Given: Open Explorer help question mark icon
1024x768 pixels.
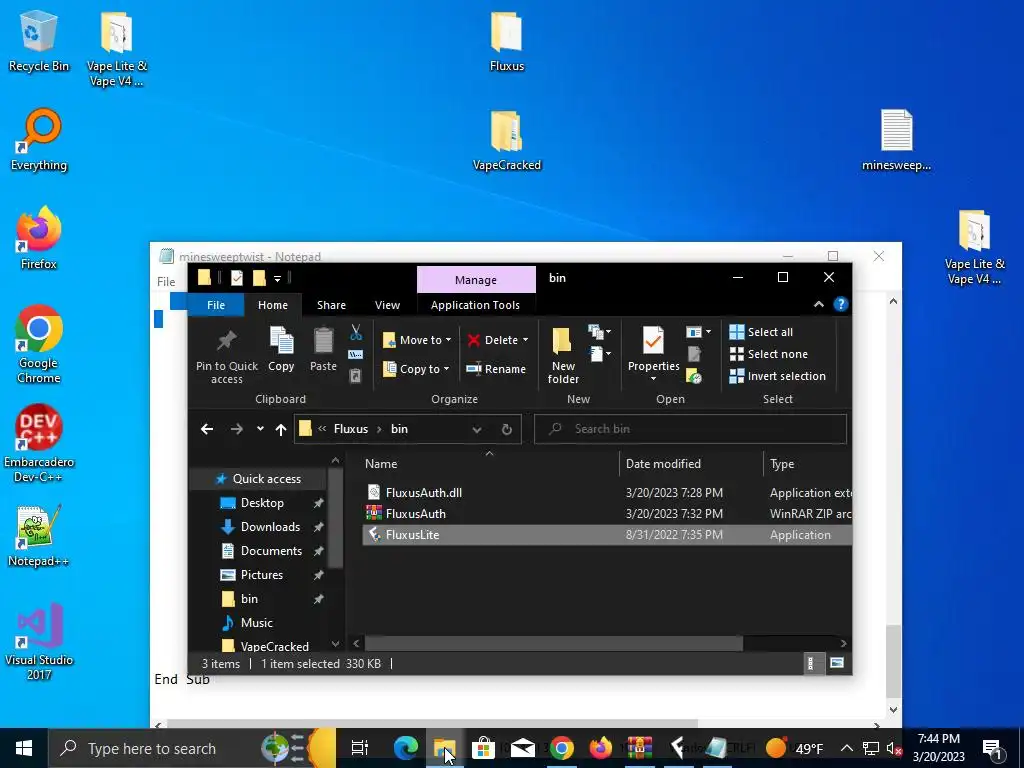Looking at the screenshot, I should coord(840,304).
